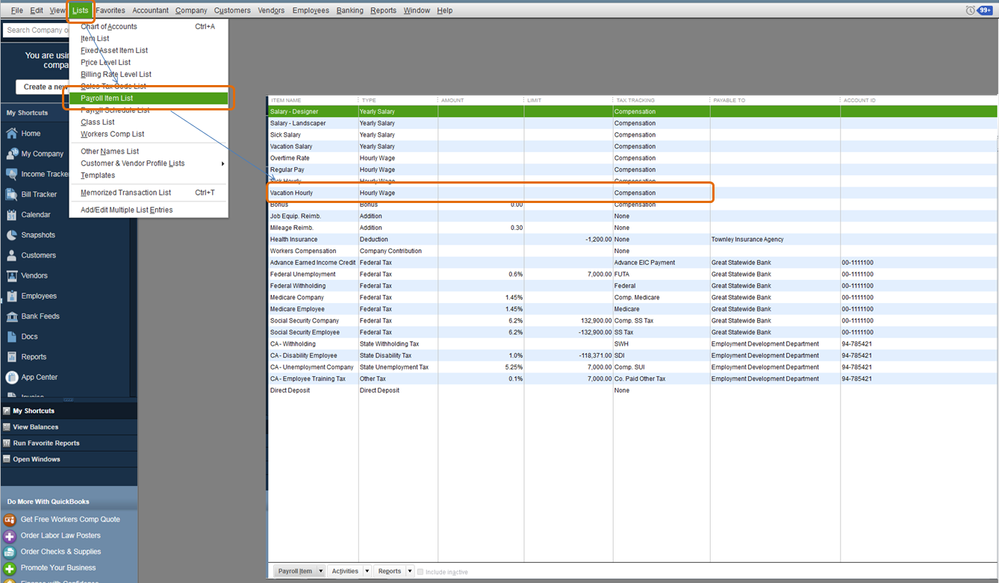999x583 pixels.
Task: Choose Price Level List
Action: point(148,62)
